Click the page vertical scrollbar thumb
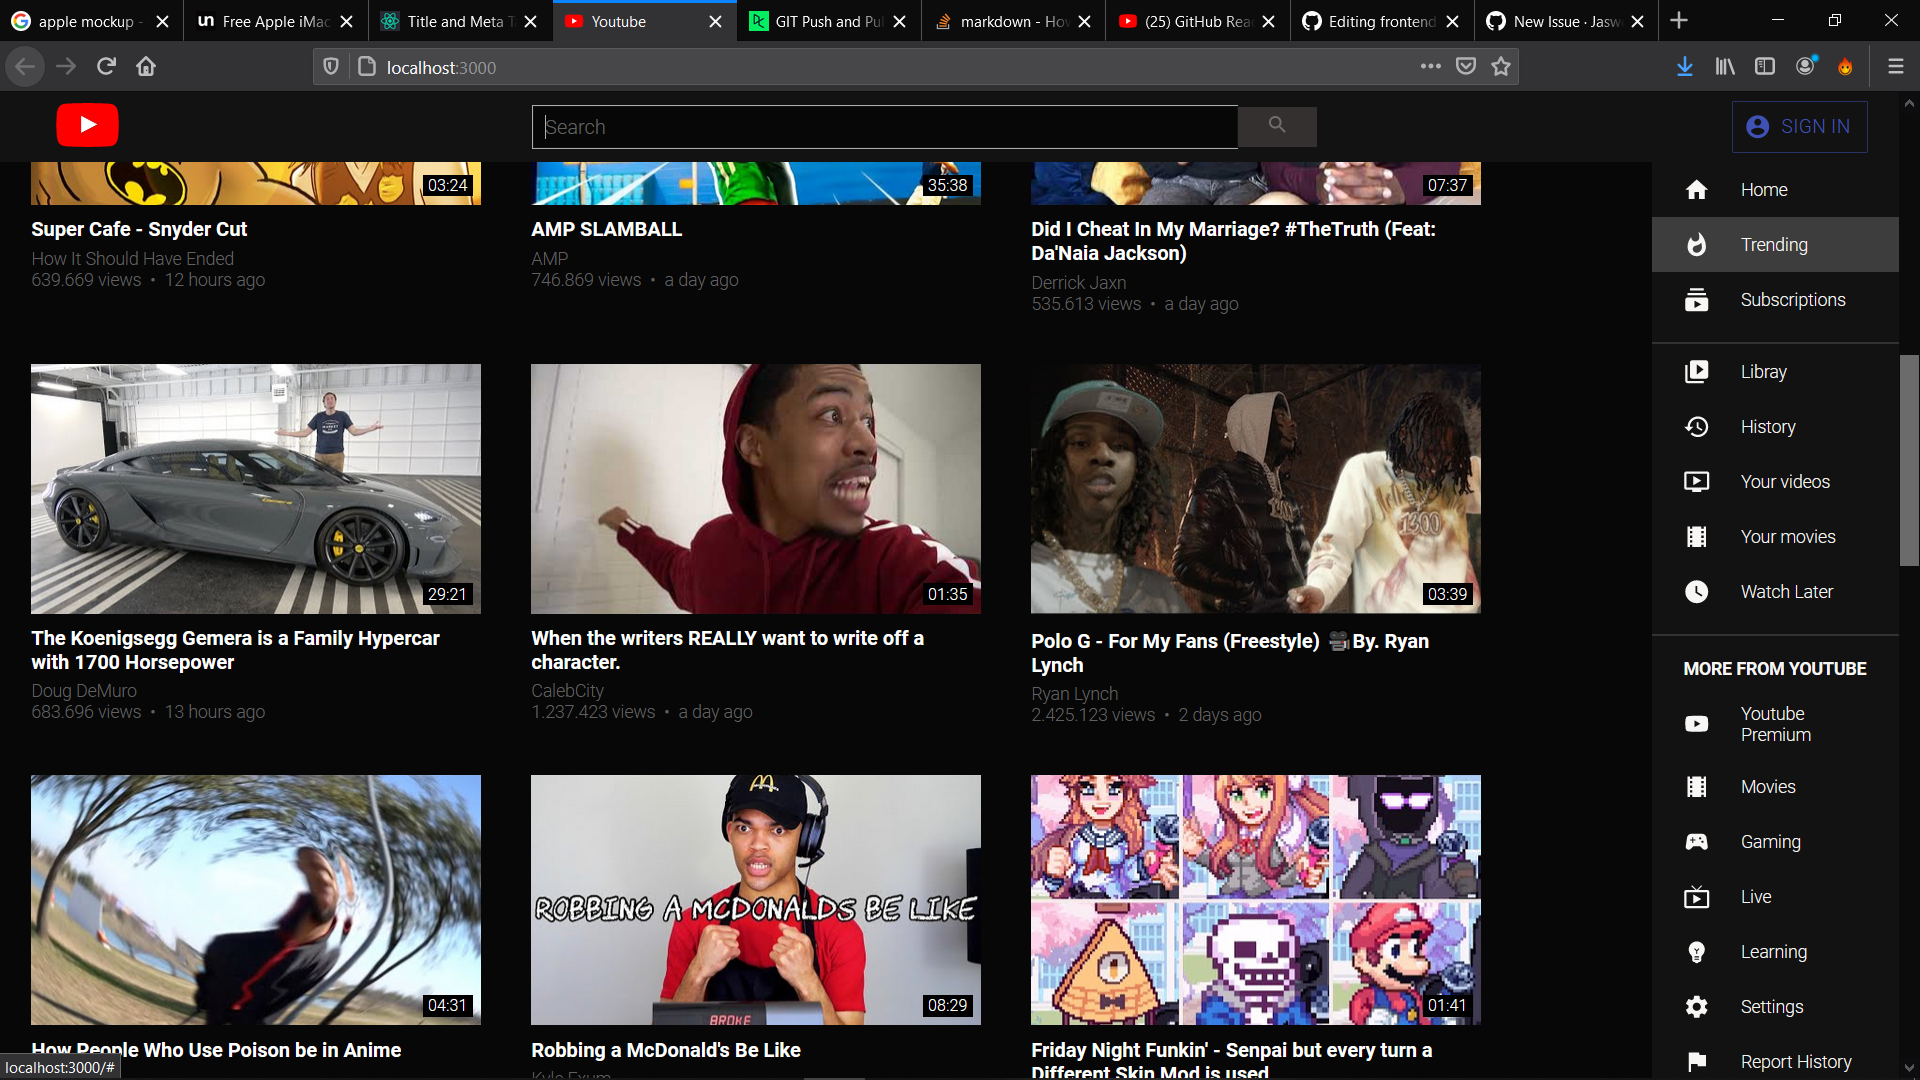 click(x=1909, y=460)
